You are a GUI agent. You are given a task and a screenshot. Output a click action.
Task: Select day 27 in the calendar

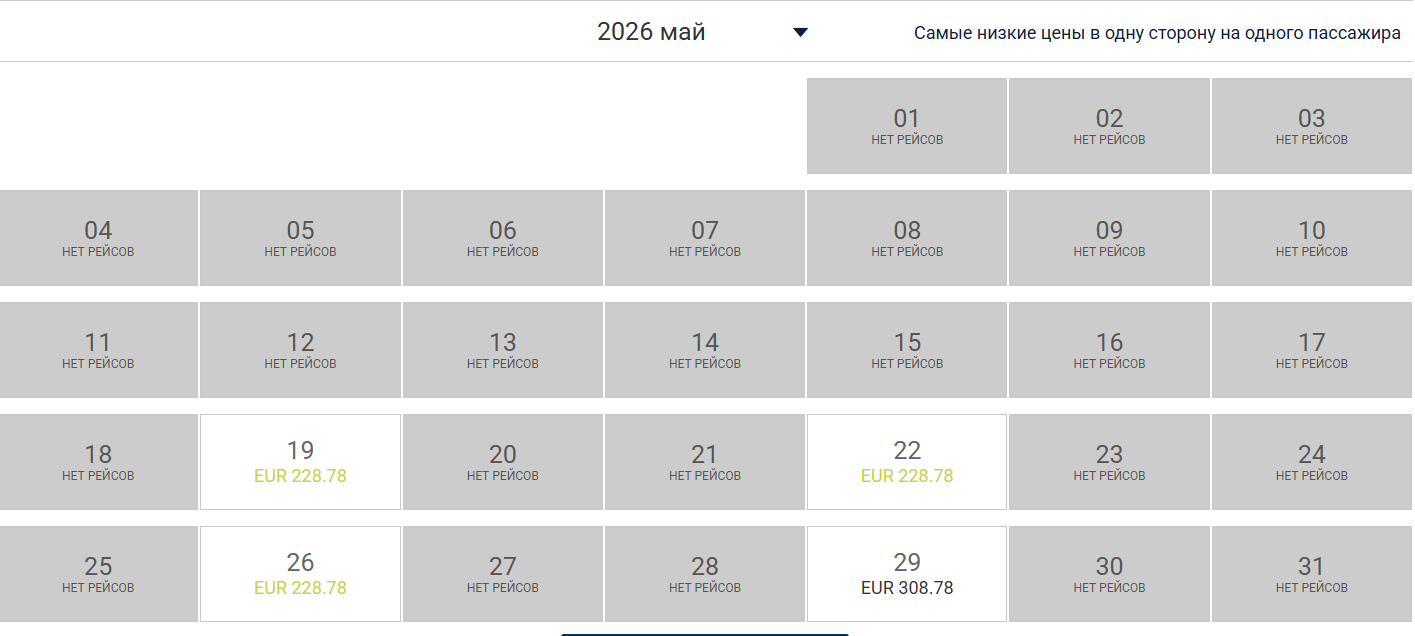pyautogui.click(x=503, y=574)
